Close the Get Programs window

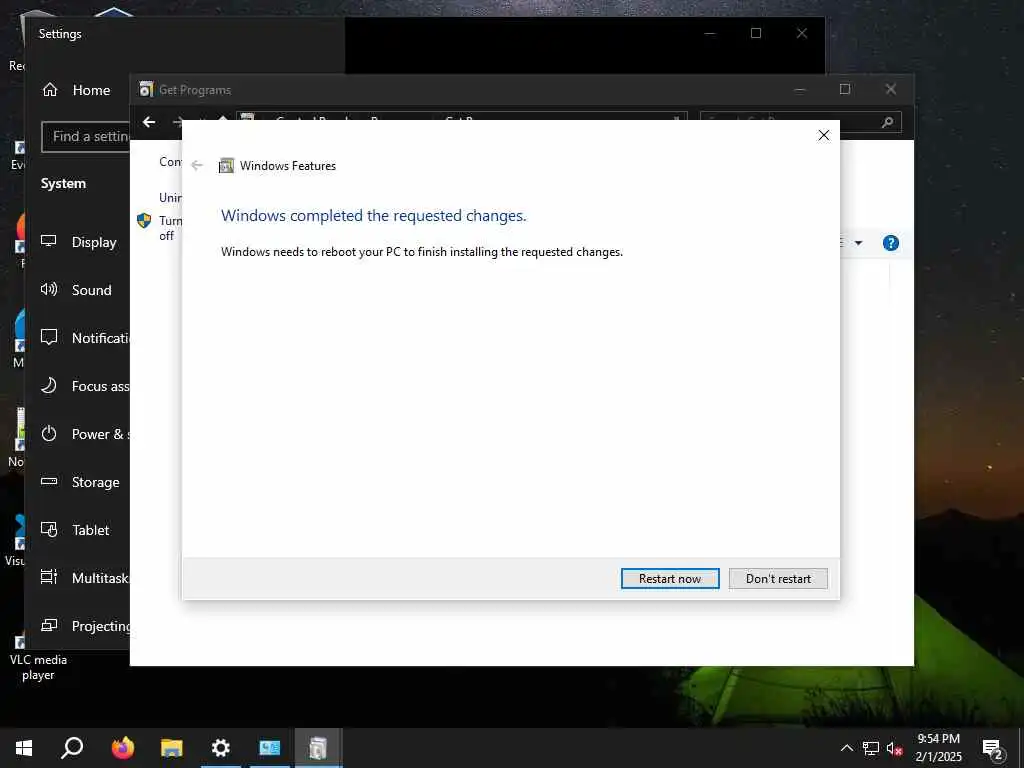(890, 89)
